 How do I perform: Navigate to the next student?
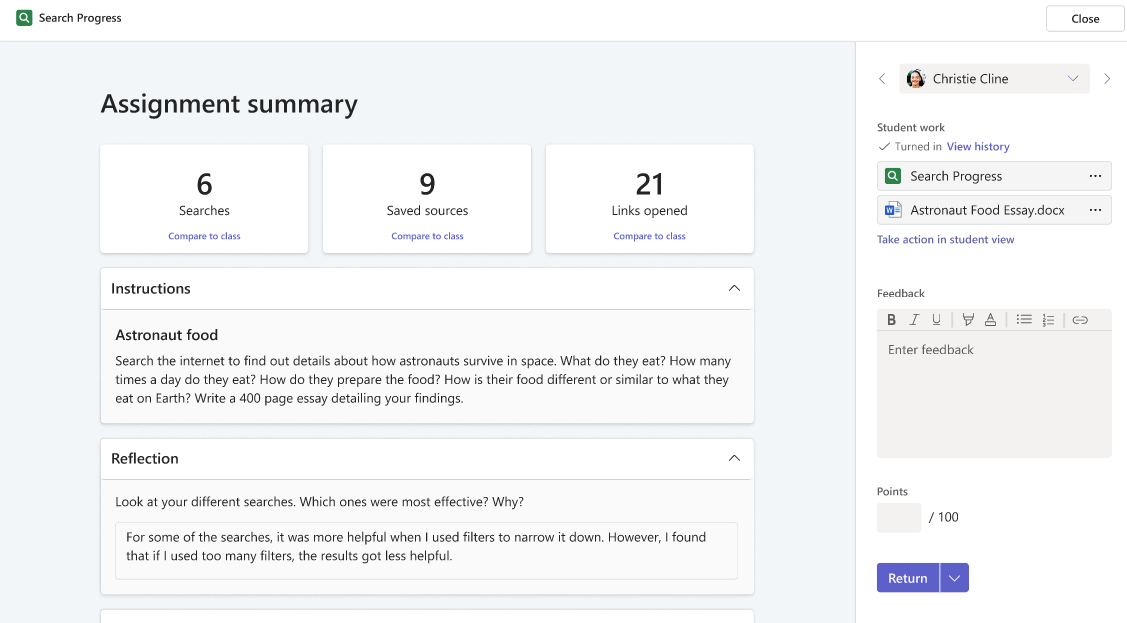(x=1106, y=78)
